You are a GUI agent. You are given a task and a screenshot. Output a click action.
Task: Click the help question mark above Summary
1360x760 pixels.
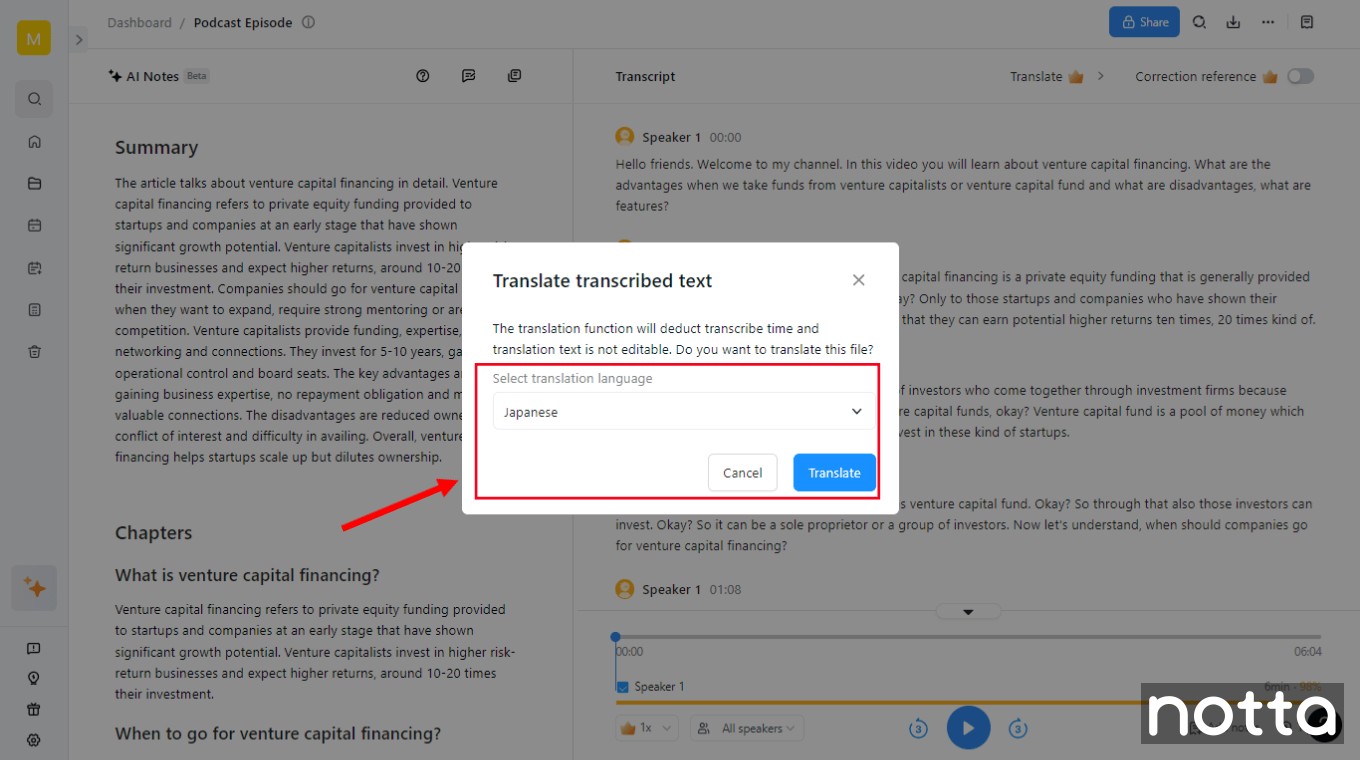(422, 75)
